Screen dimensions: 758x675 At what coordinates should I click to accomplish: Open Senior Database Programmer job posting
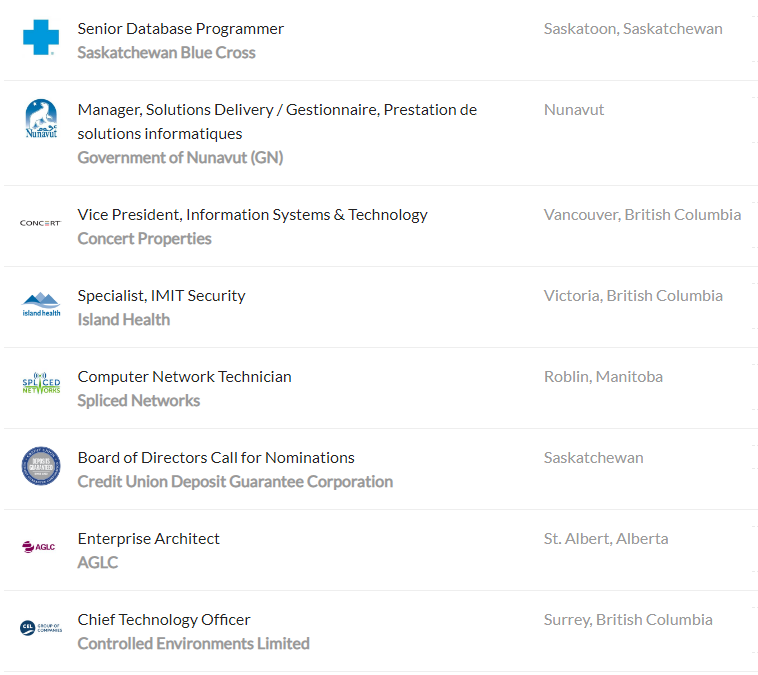(x=181, y=29)
